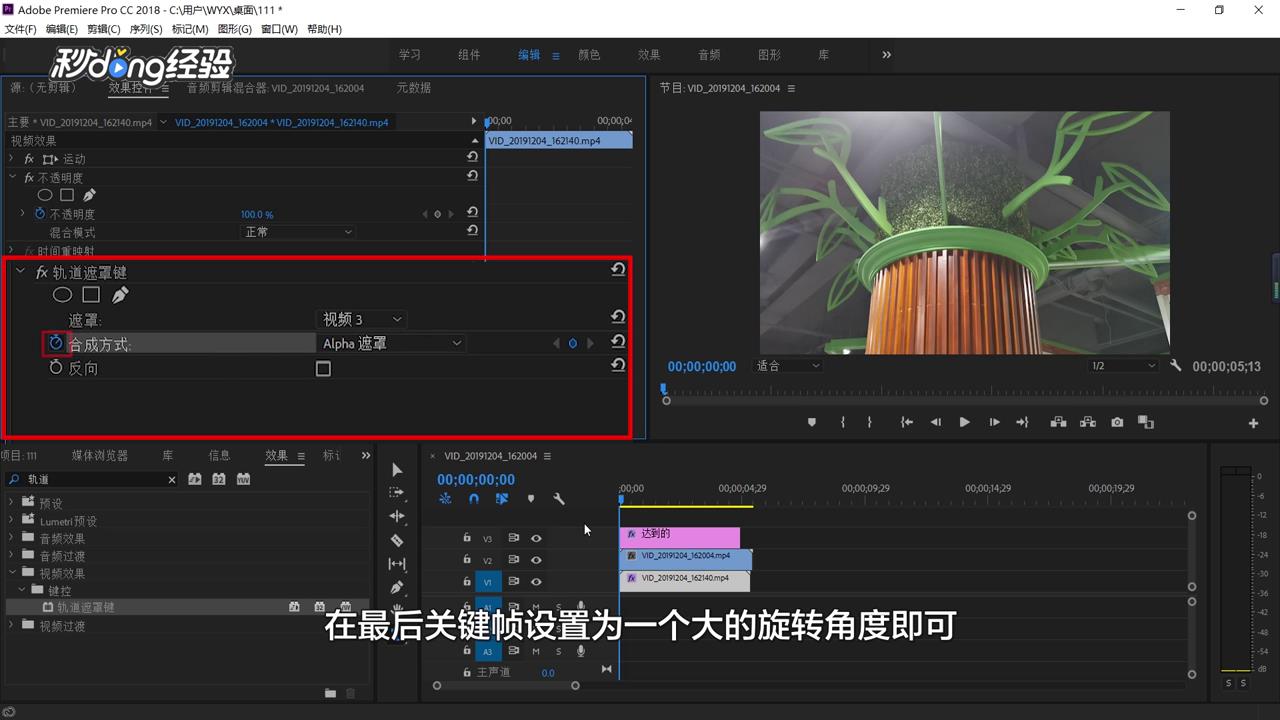Image resolution: width=1280 pixels, height=720 pixels.
Task: Select the Track Select Forward tool
Action: point(397,493)
